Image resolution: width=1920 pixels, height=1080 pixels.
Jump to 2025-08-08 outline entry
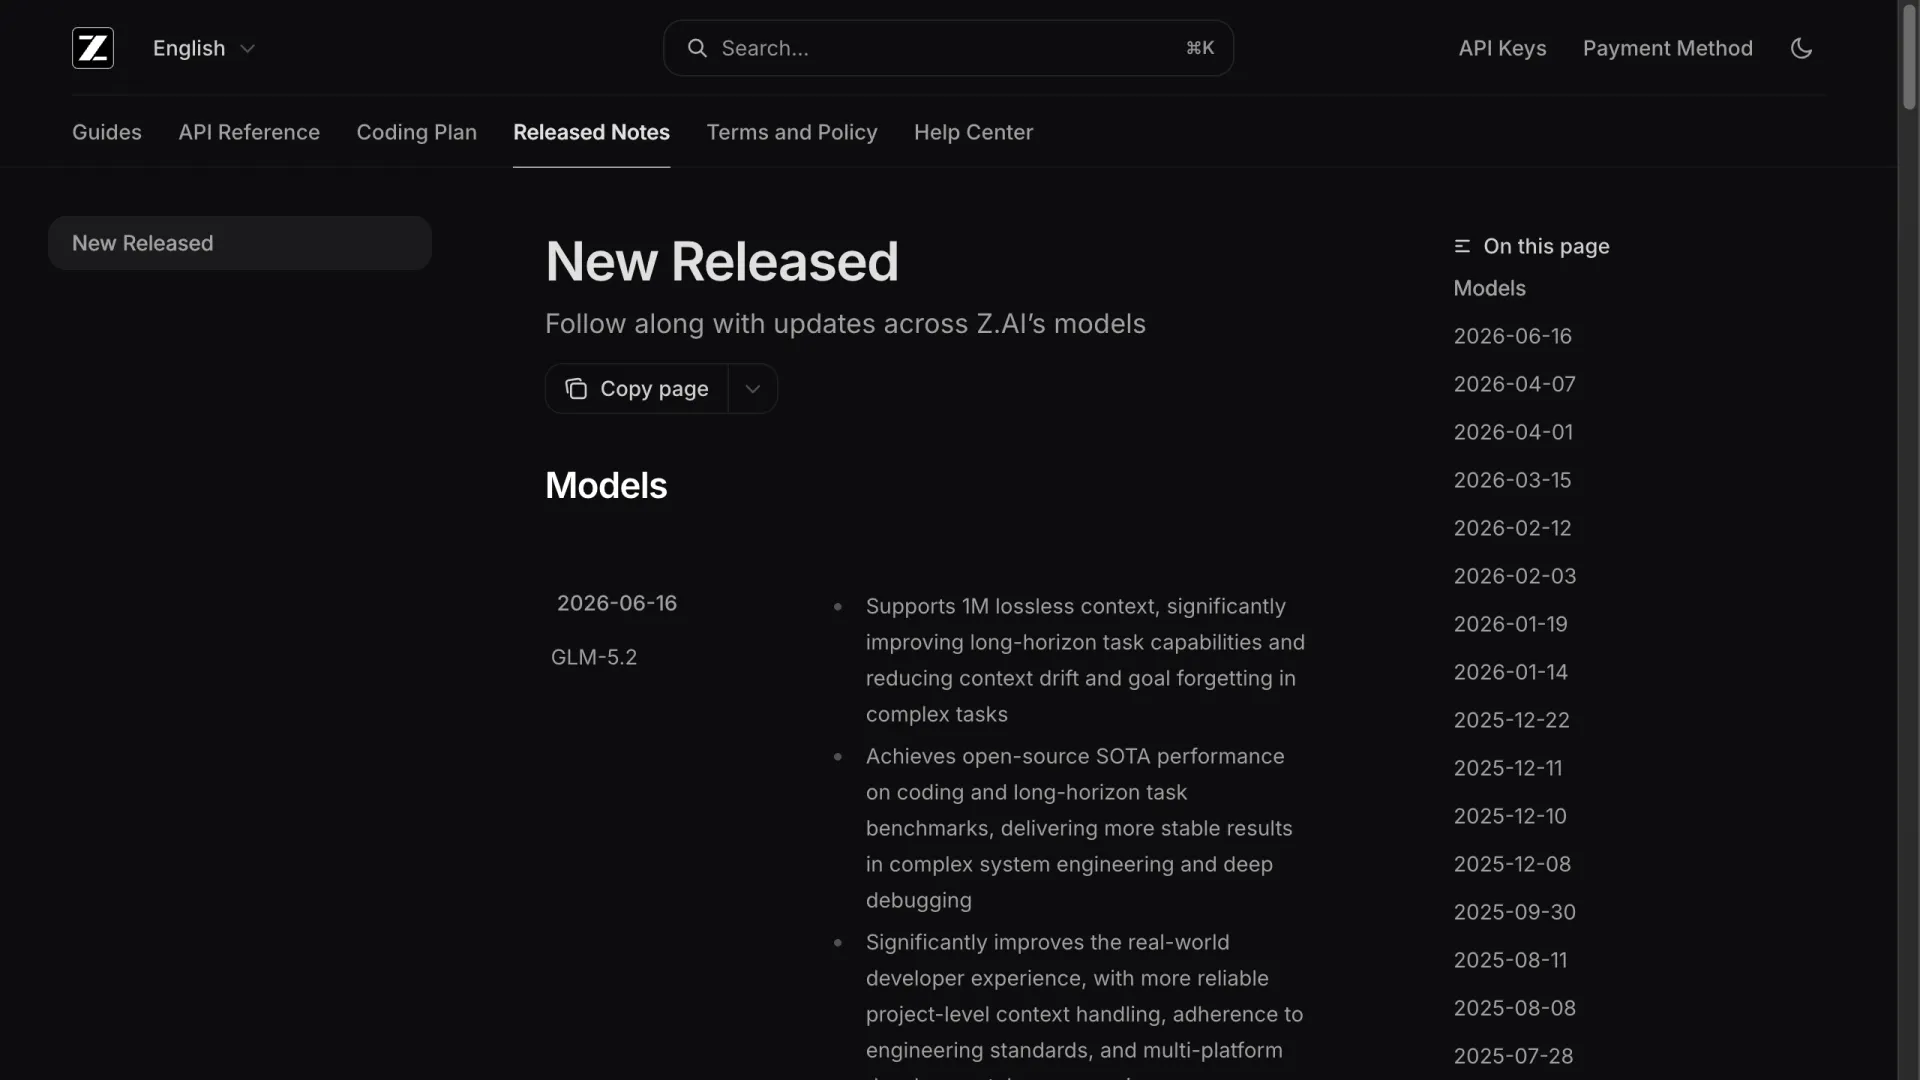[x=1515, y=1008]
